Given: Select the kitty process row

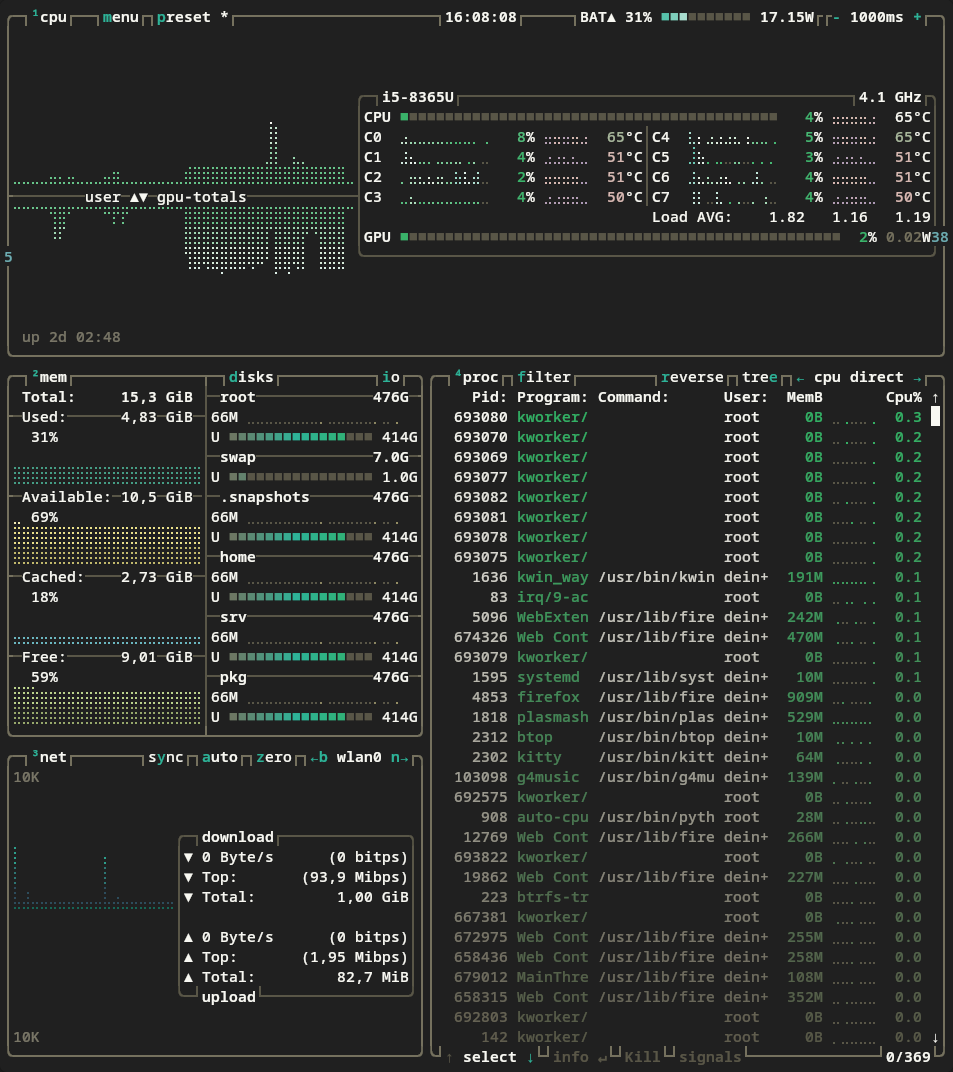Looking at the screenshot, I should pyautogui.click(x=688, y=757).
